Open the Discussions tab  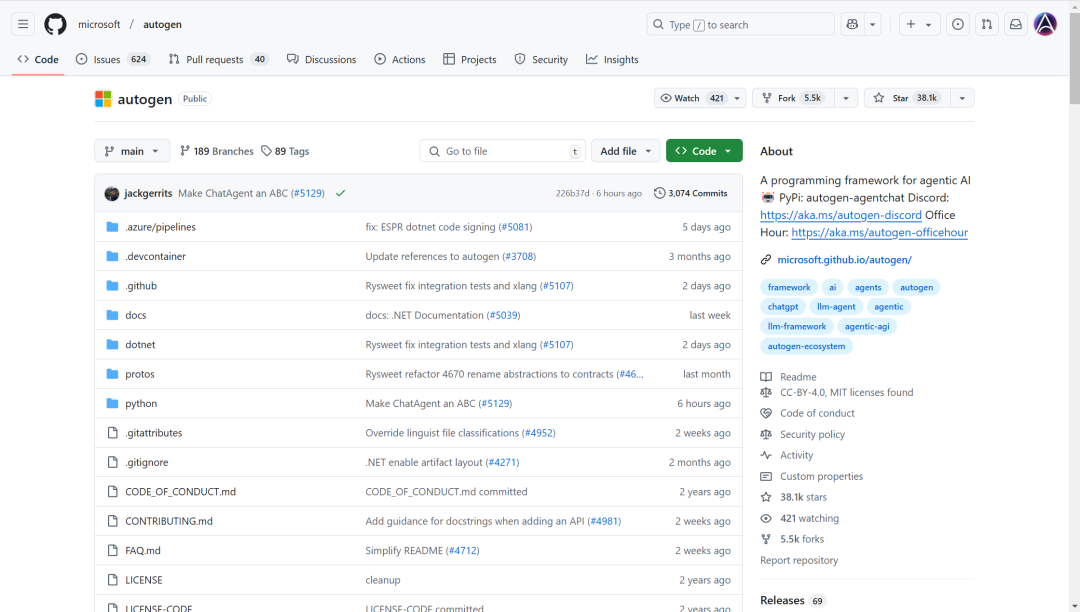322,59
